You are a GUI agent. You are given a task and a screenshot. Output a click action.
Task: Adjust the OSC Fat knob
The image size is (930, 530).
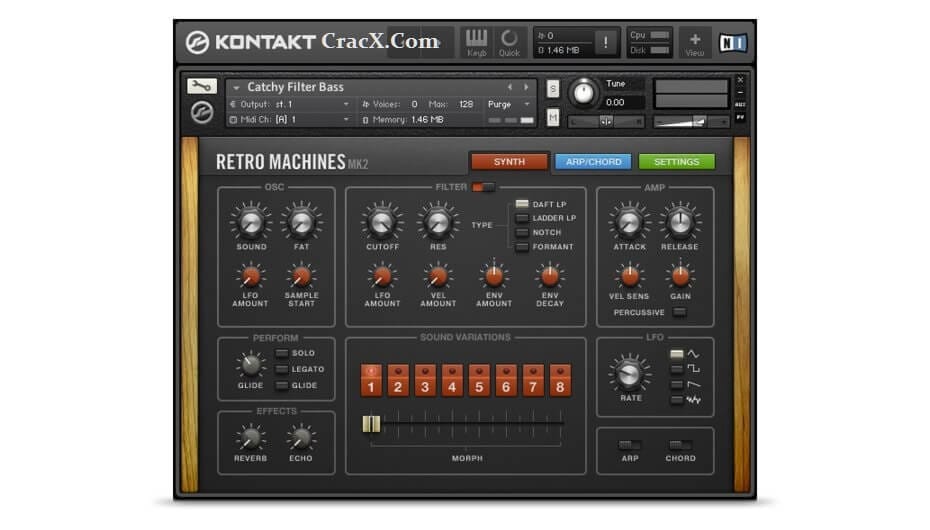tap(301, 222)
